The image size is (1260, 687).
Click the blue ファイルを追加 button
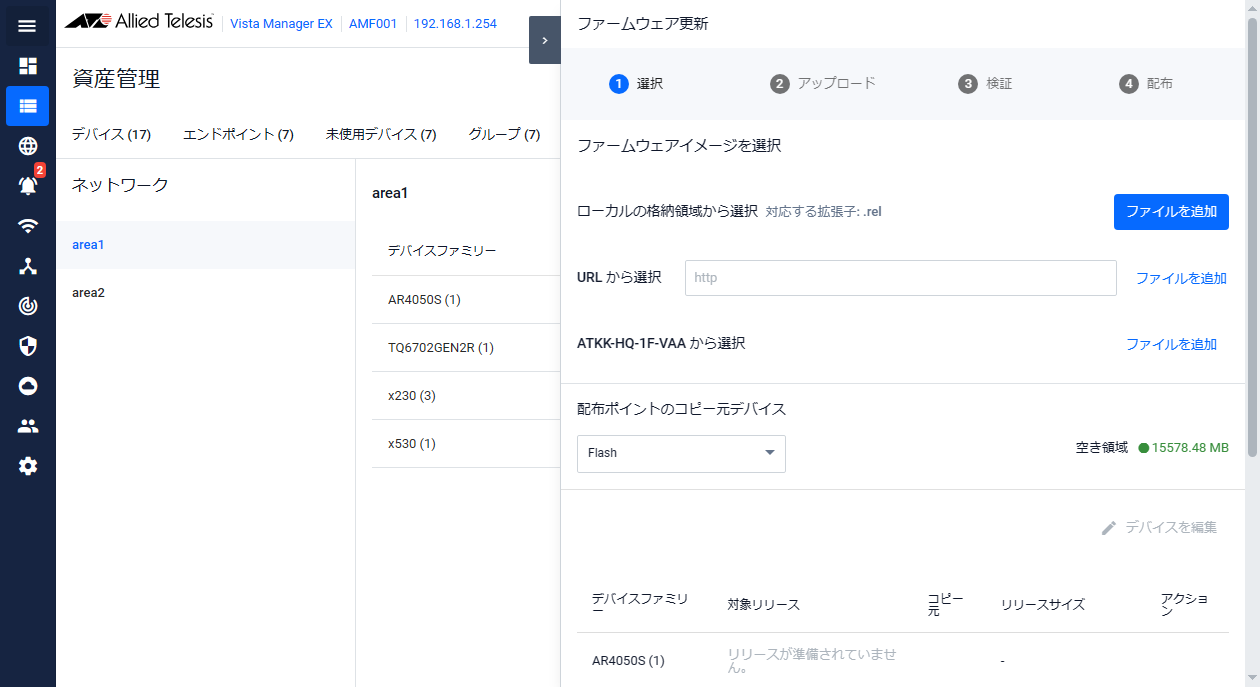coord(1170,212)
